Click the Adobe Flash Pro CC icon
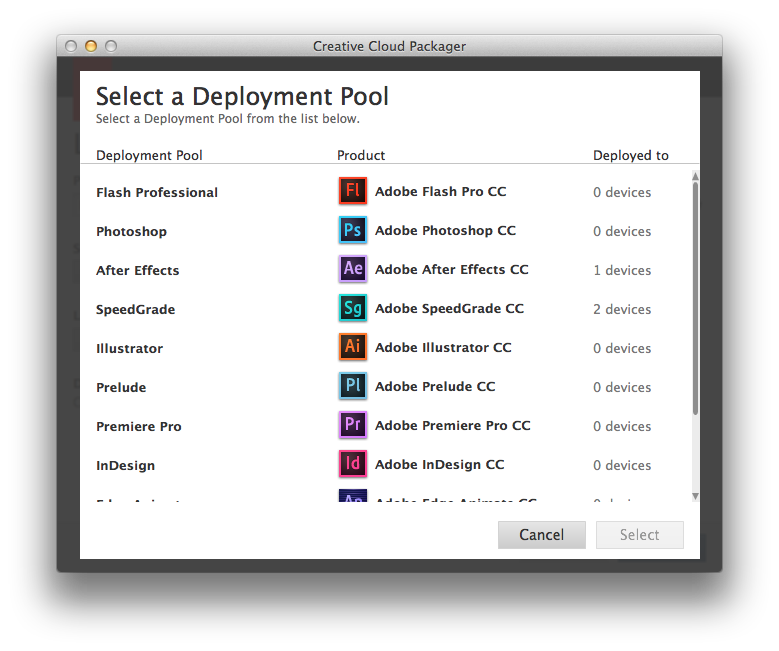779x651 pixels. pos(353,191)
